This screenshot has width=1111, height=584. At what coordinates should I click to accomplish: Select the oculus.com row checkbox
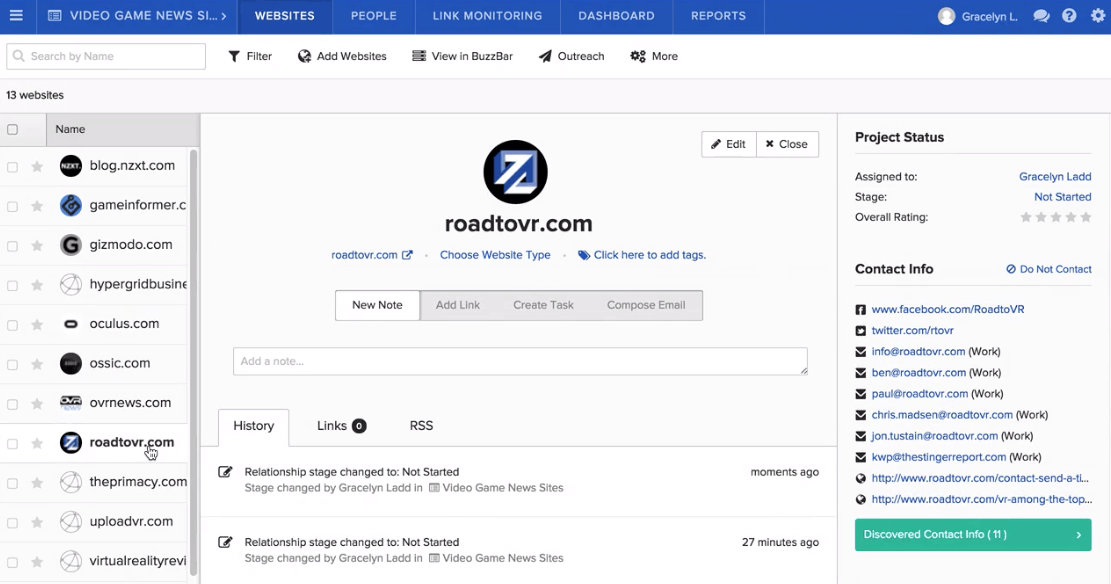point(13,325)
